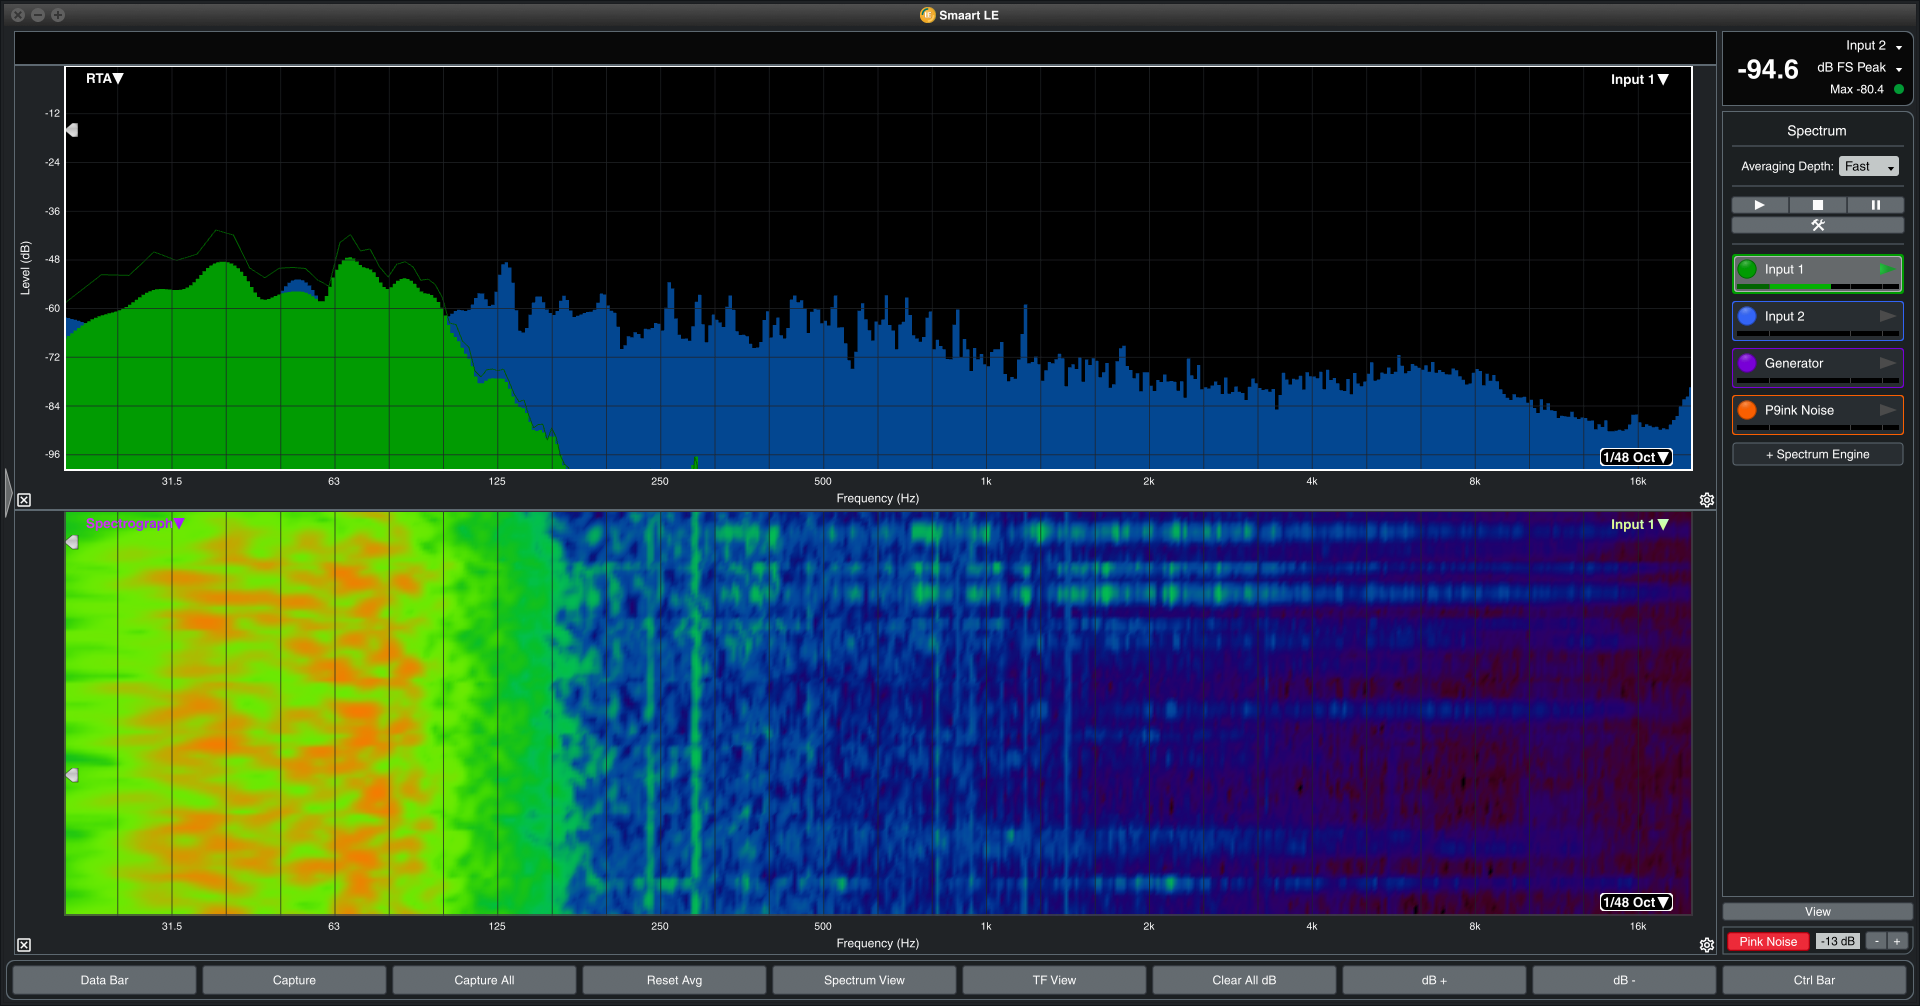Viewport: 1920px width, 1006px height.
Task: Open the Spectrograph graph type dropdown
Action: coord(135,523)
